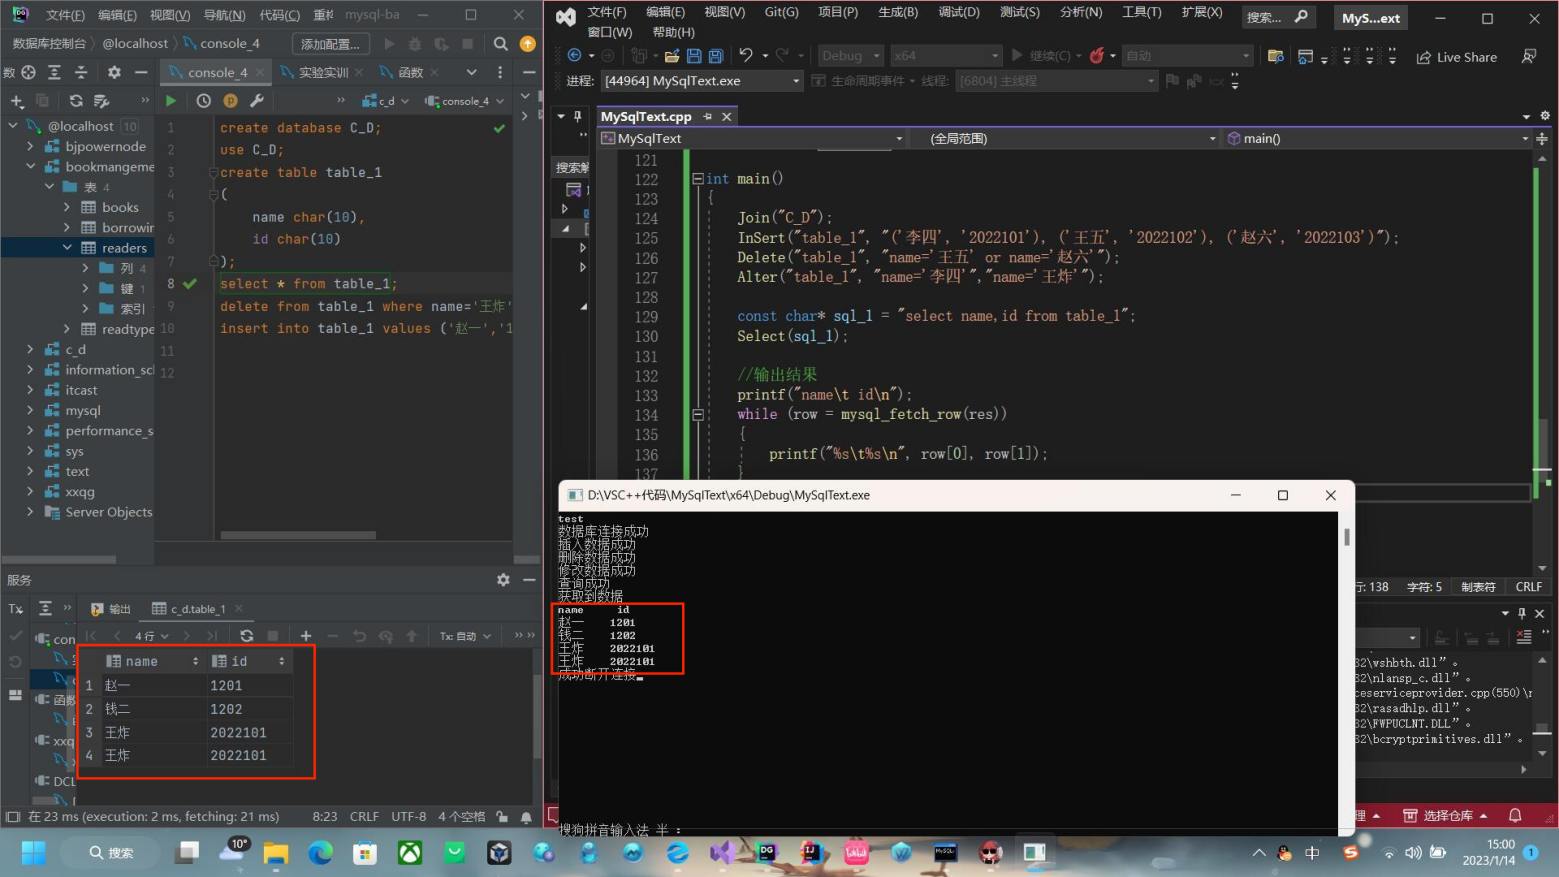
Task: Click the orange P icon in console toolbar
Action: (x=230, y=101)
